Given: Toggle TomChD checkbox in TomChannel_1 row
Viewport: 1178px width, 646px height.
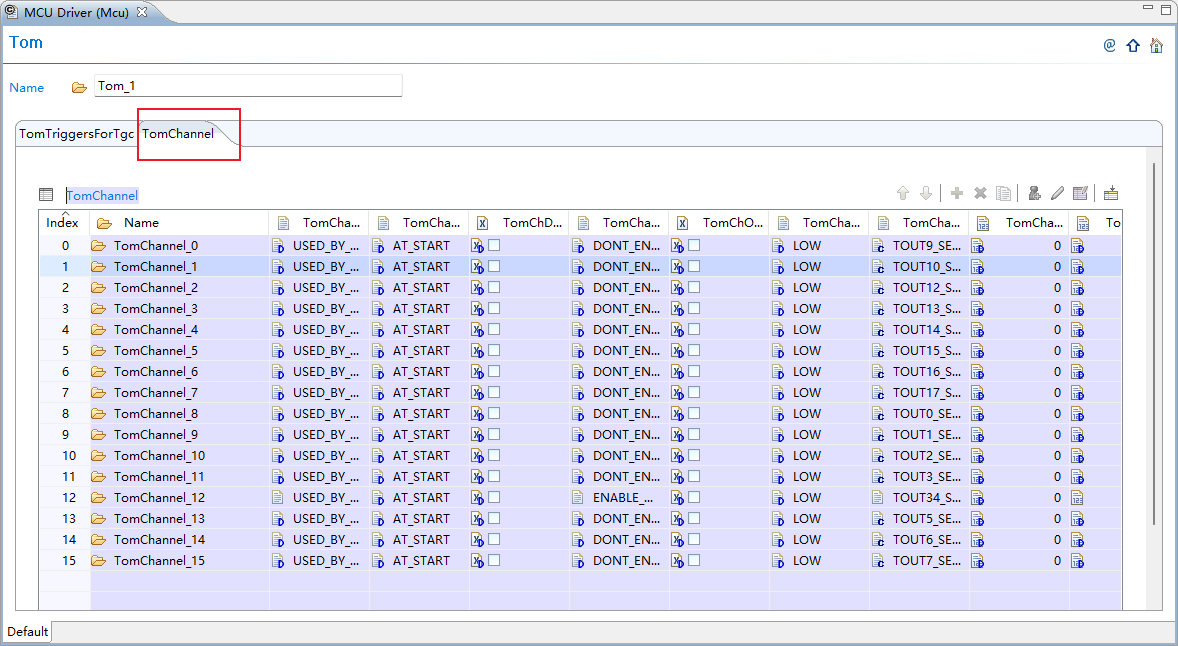Looking at the screenshot, I should point(494,266).
